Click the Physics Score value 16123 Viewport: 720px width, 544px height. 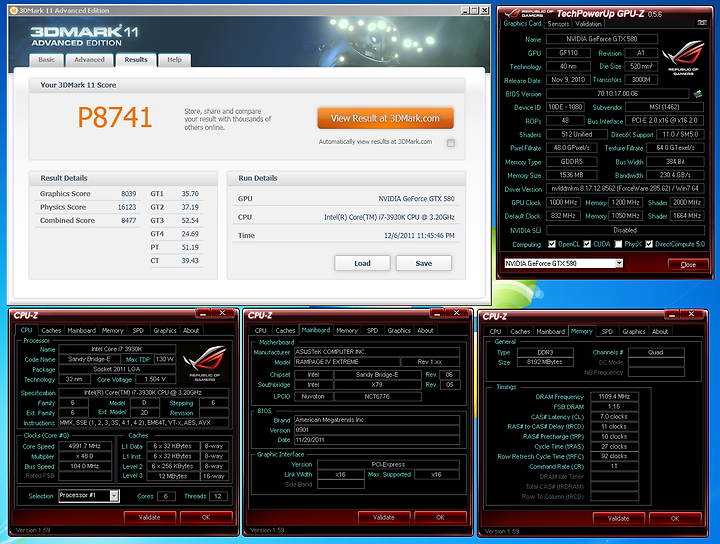tap(127, 207)
